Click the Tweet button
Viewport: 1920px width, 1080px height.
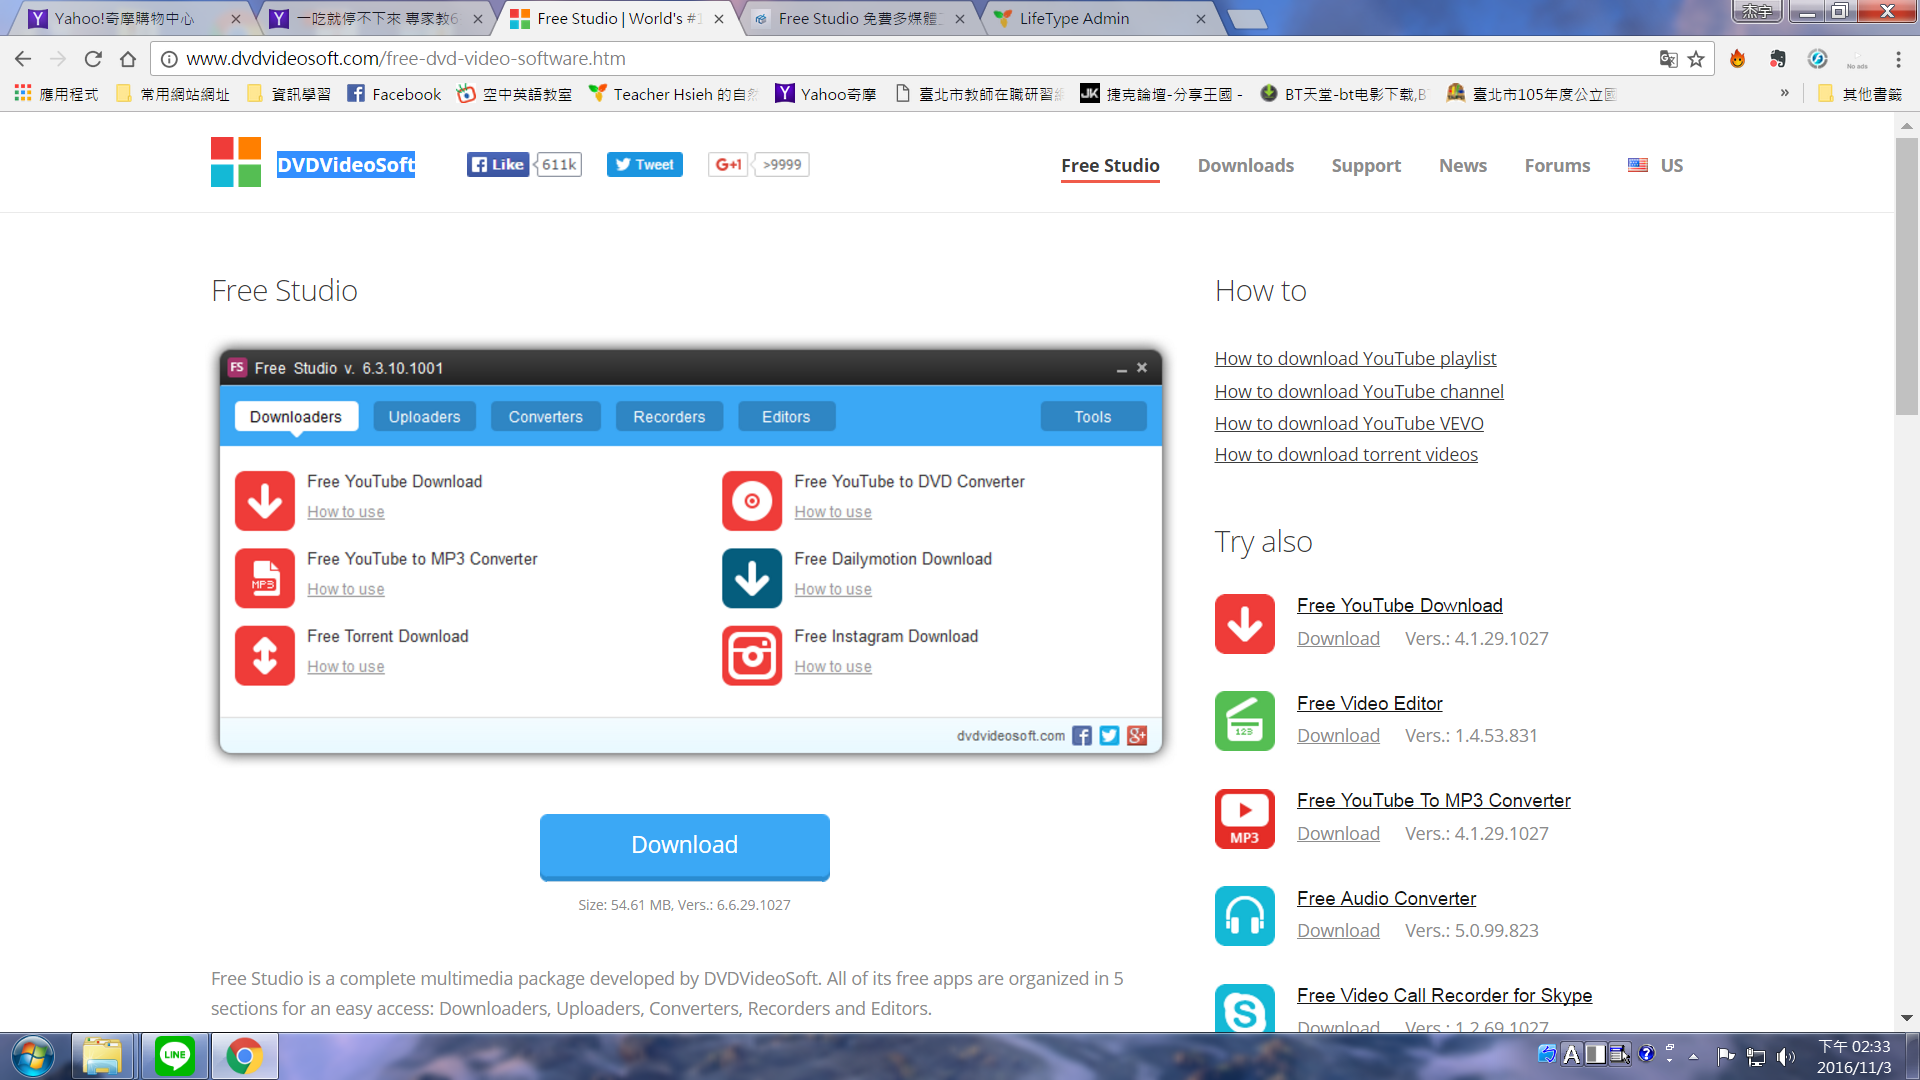[645, 165]
